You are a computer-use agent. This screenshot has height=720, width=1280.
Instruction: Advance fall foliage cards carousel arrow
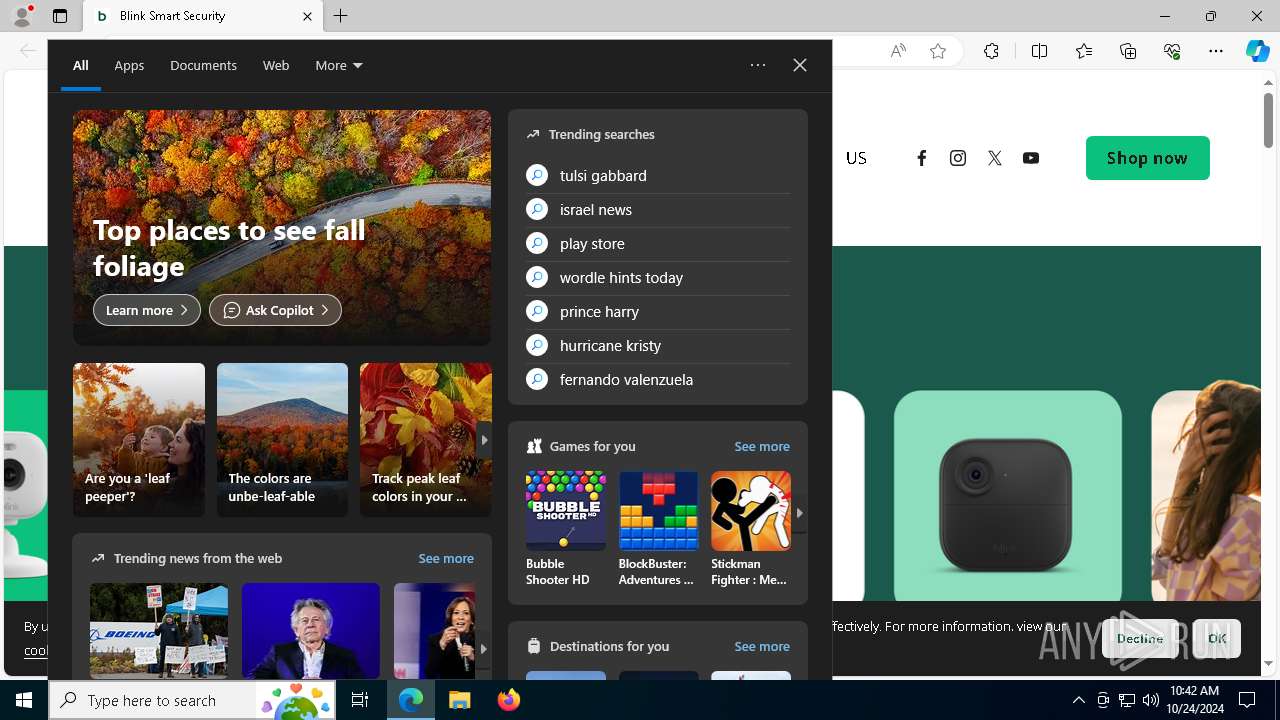pyautogui.click(x=484, y=440)
